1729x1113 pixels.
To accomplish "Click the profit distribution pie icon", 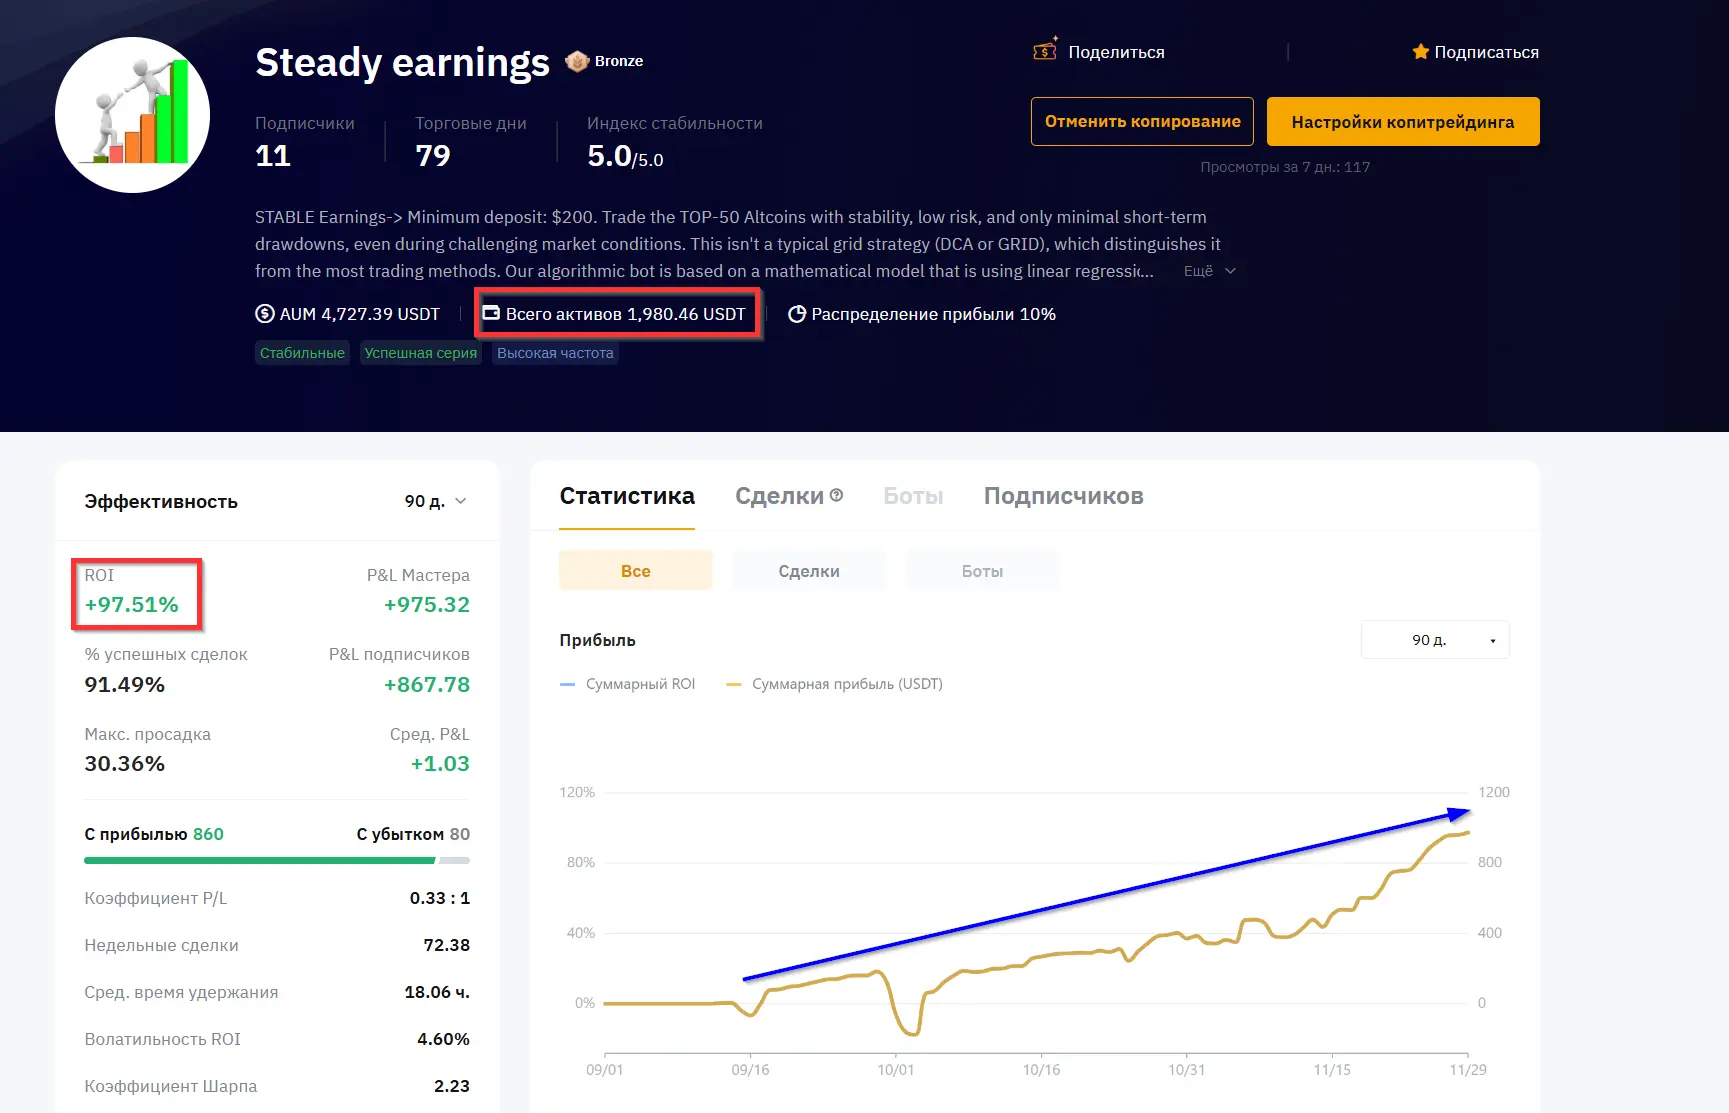I will pyautogui.click(x=797, y=314).
